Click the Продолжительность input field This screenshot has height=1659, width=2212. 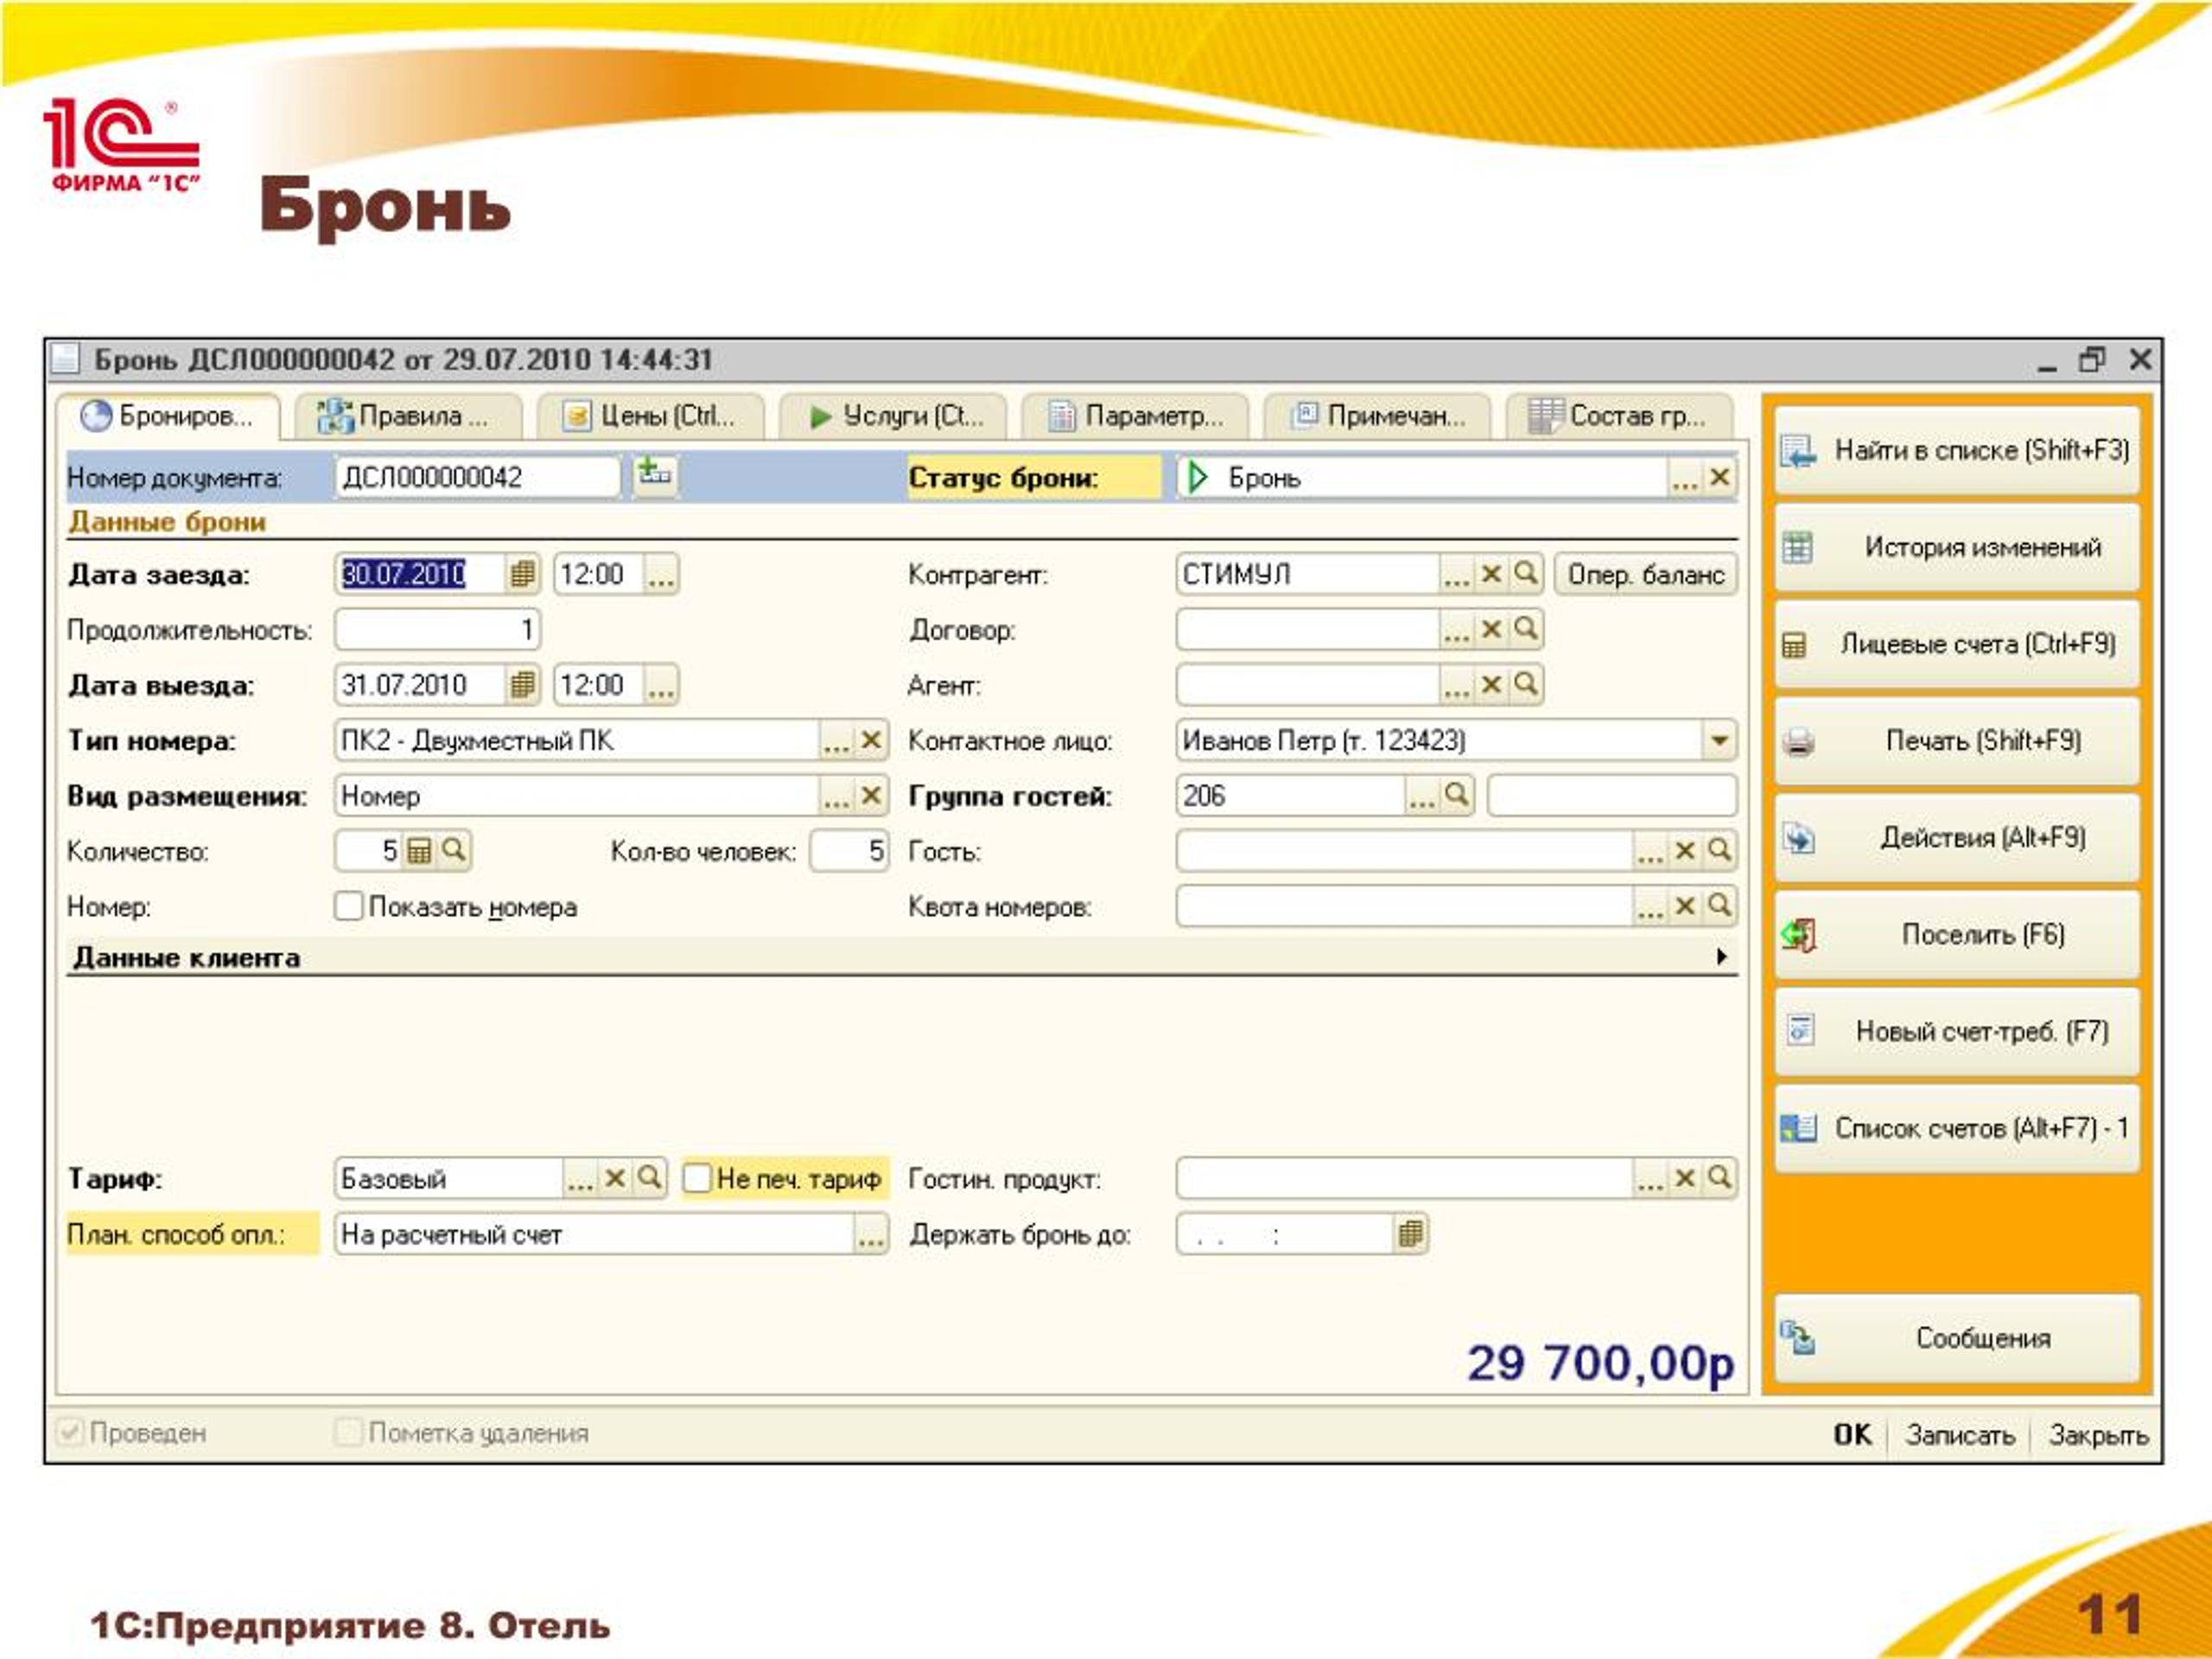click(437, 630)
